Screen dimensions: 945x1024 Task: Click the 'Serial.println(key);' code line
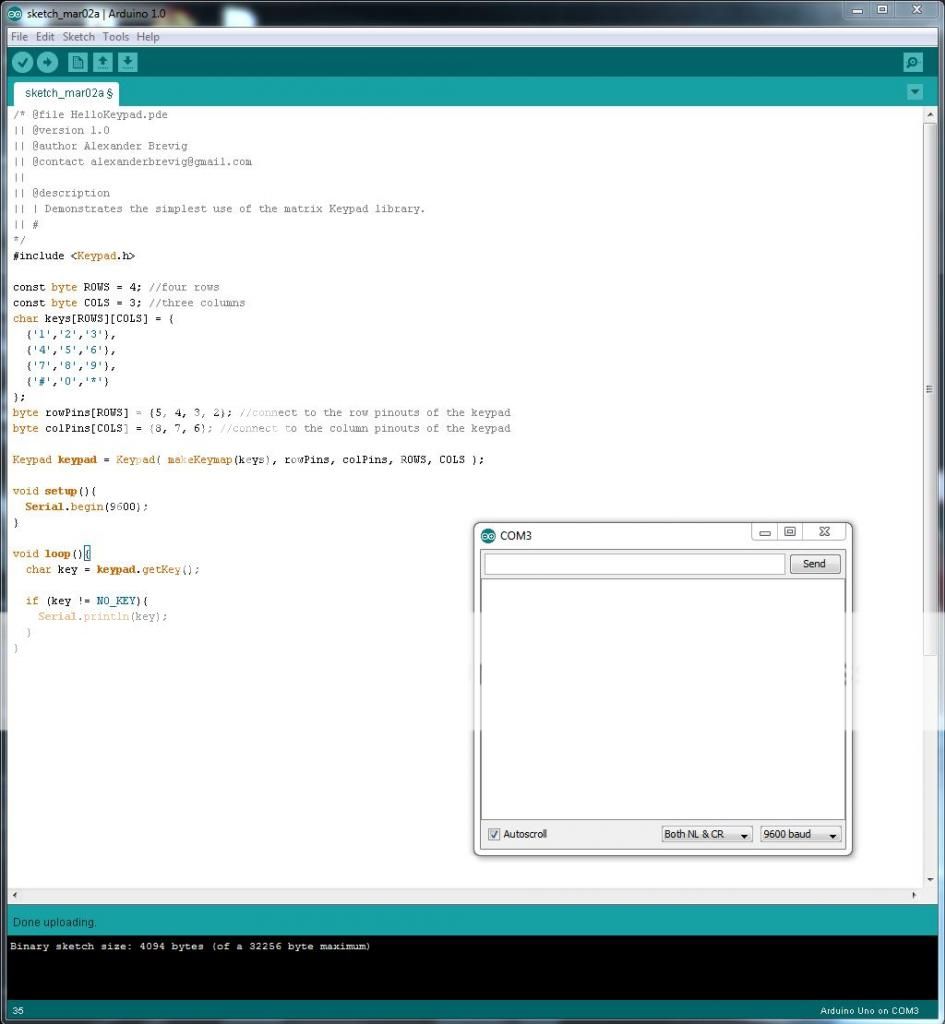[x=103, y=616]
